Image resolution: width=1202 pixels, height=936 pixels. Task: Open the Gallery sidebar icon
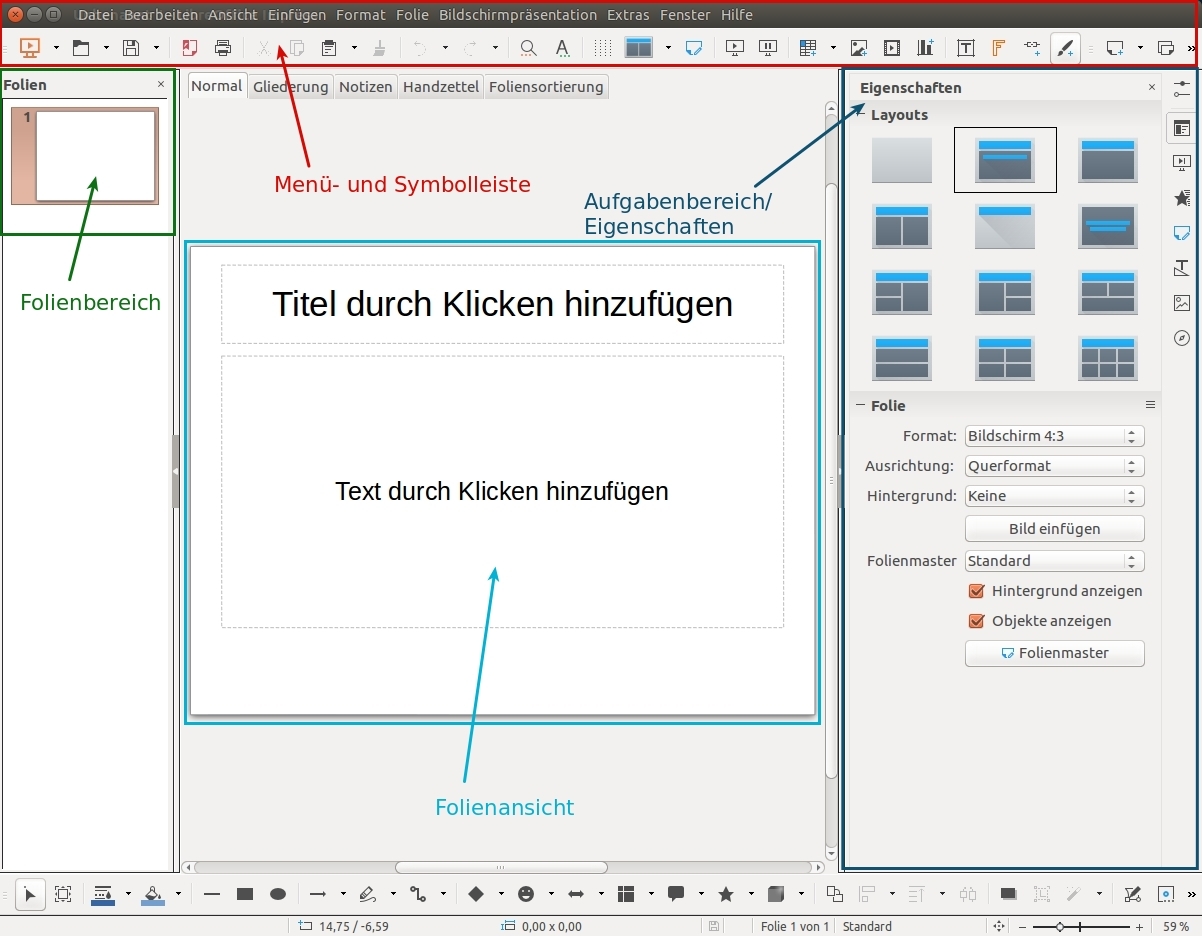click(1182, 302)
